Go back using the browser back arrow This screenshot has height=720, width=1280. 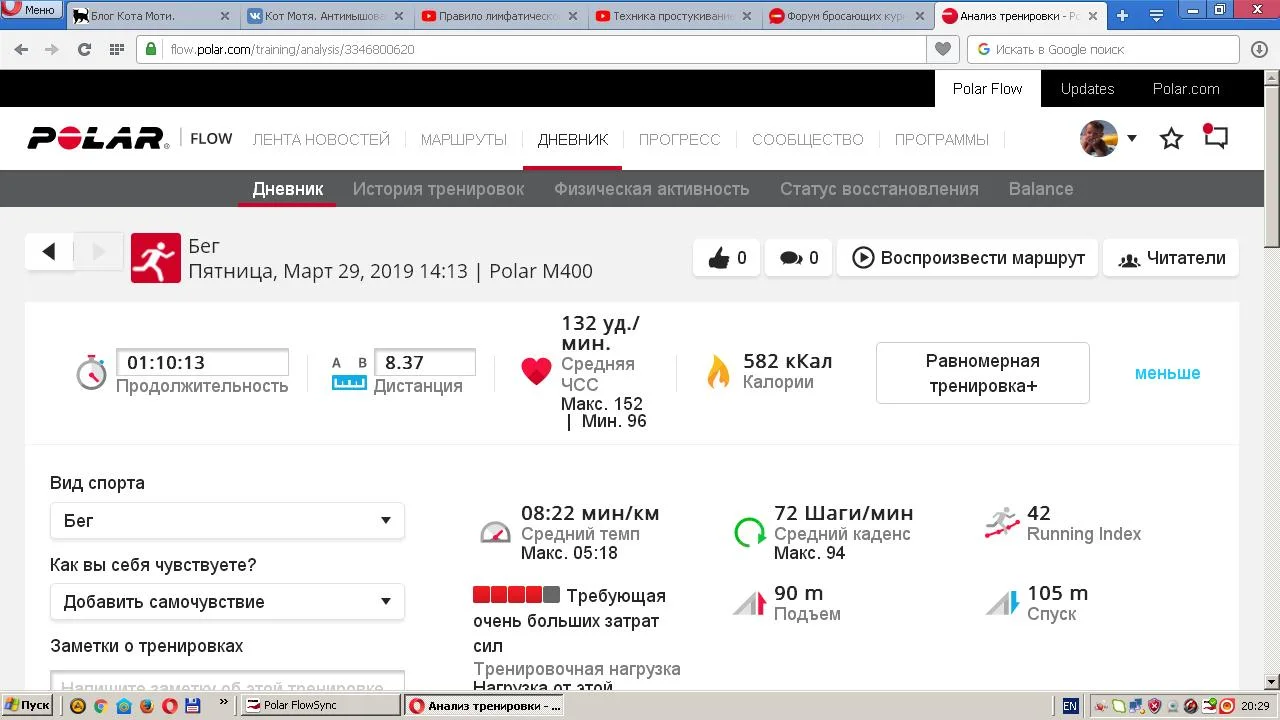22,49
